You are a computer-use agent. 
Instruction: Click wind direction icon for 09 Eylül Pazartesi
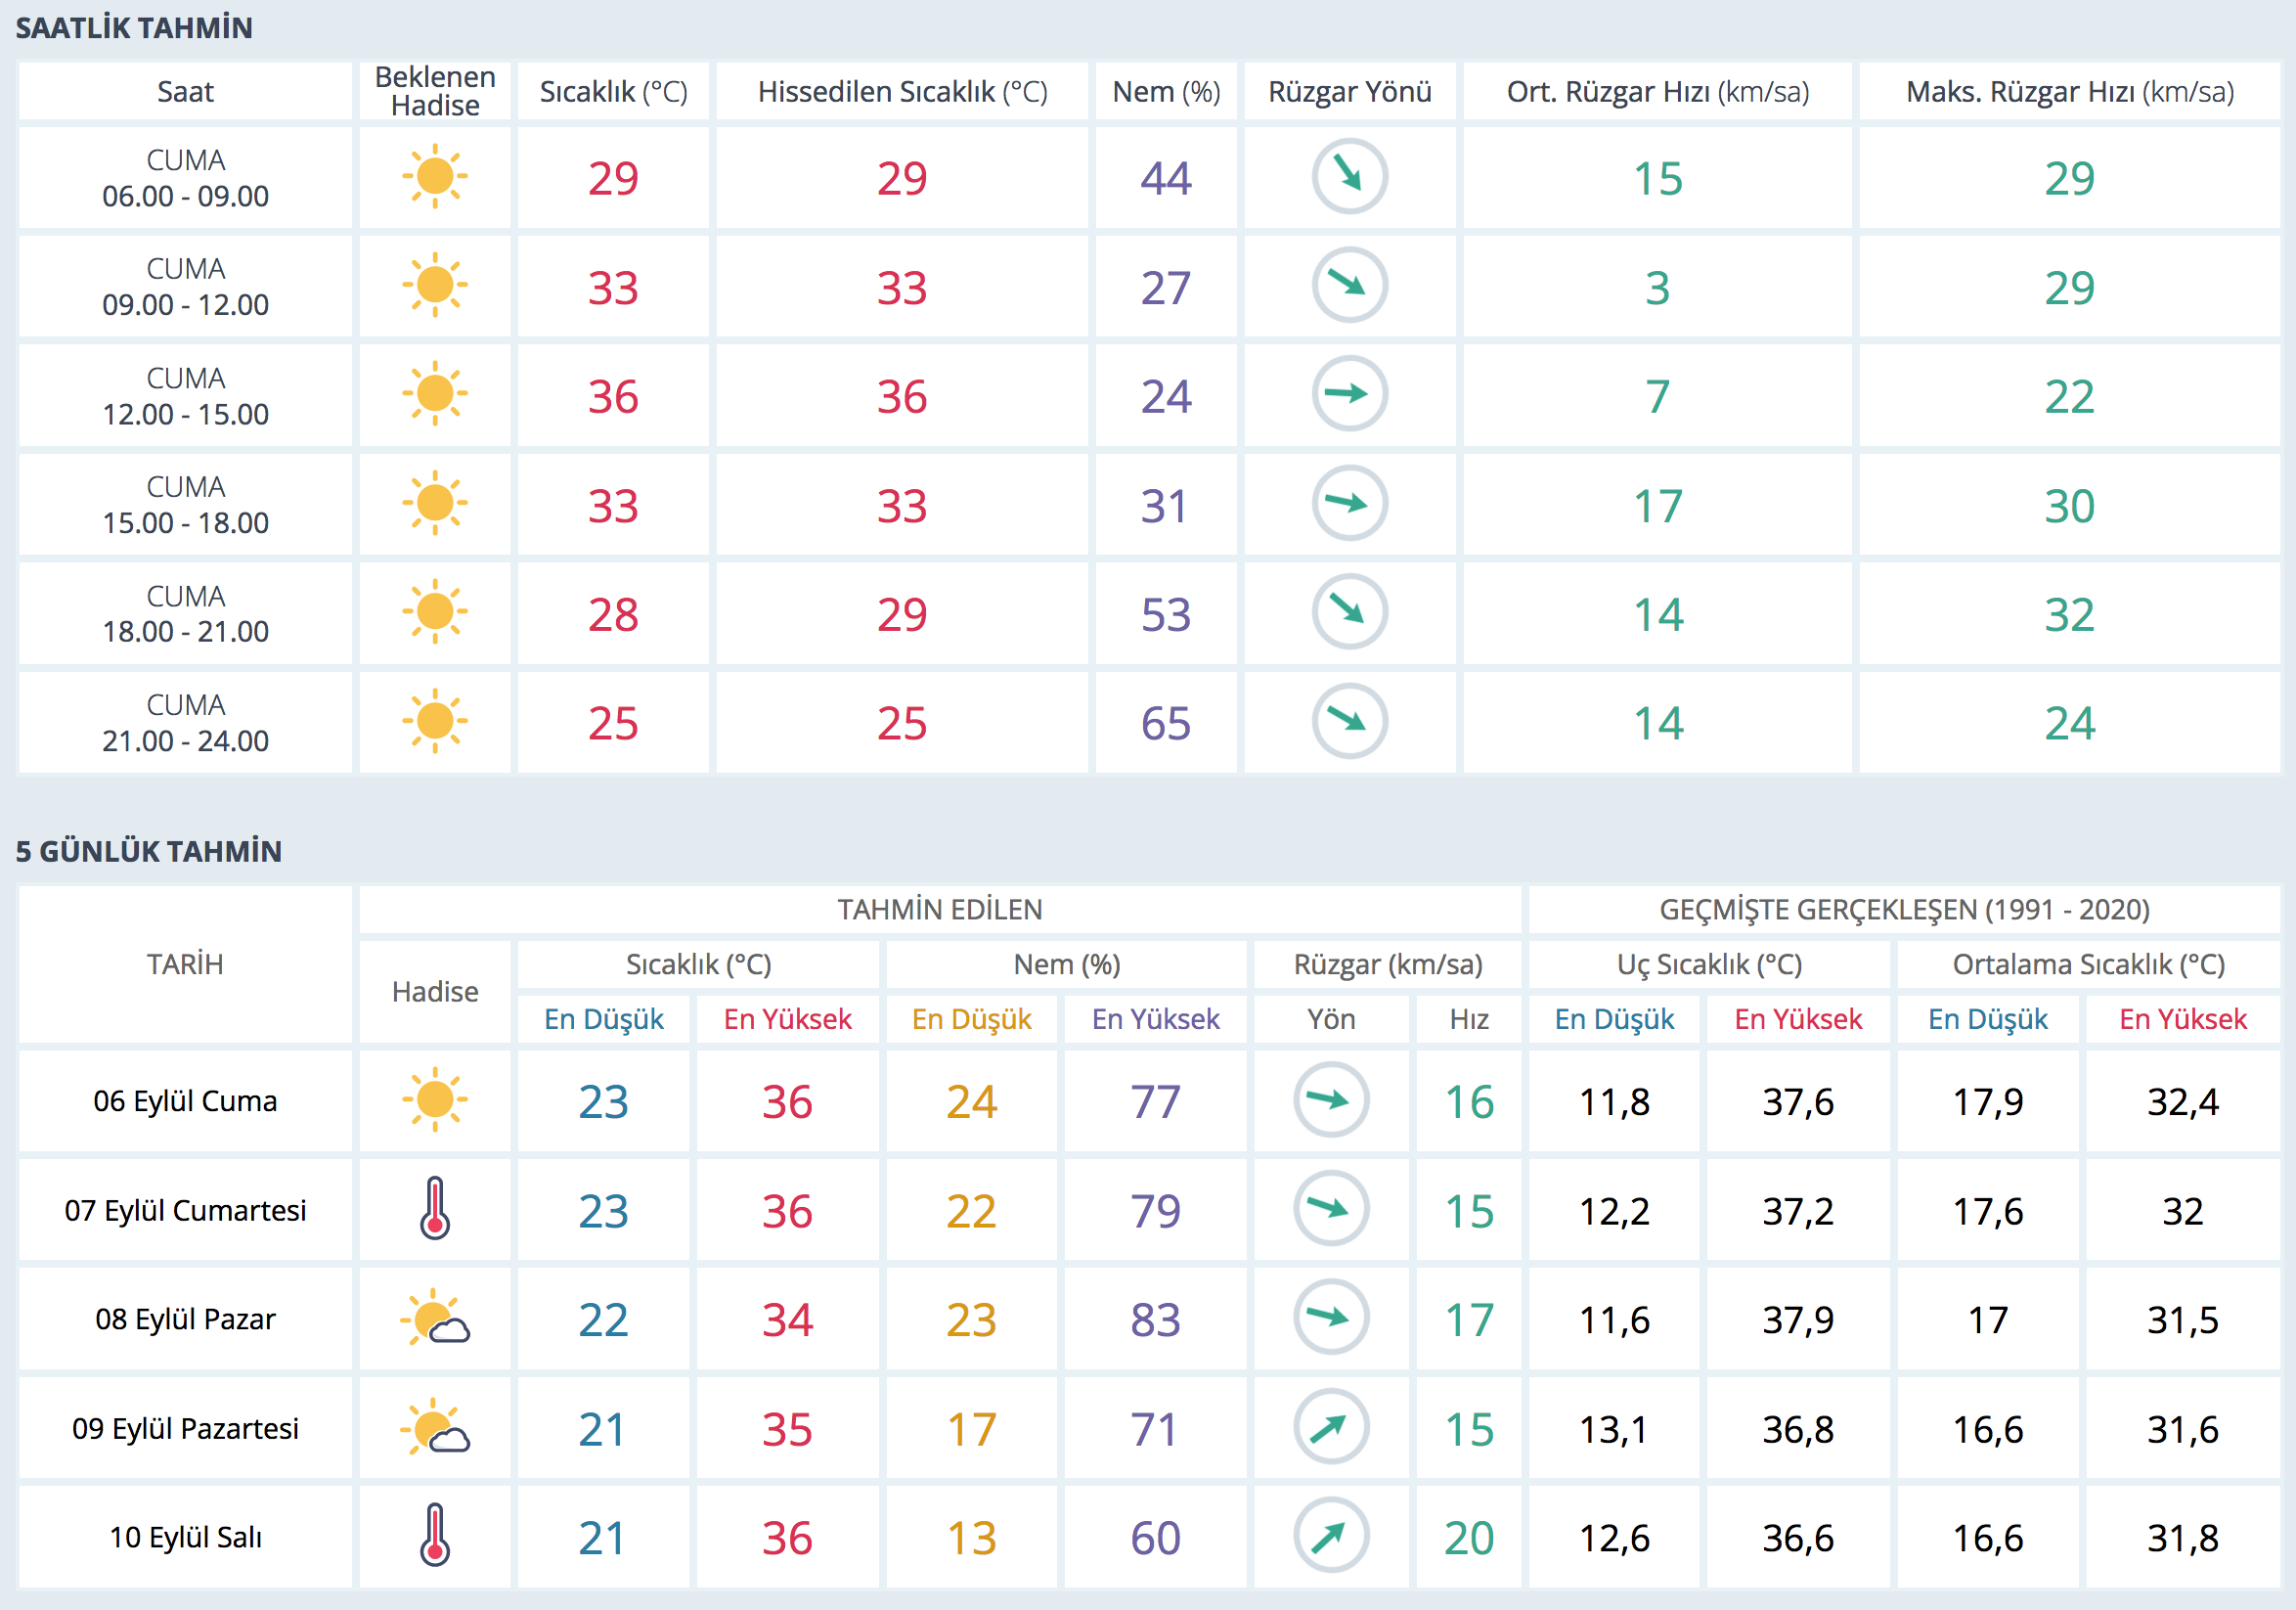click(1330, 1427)
